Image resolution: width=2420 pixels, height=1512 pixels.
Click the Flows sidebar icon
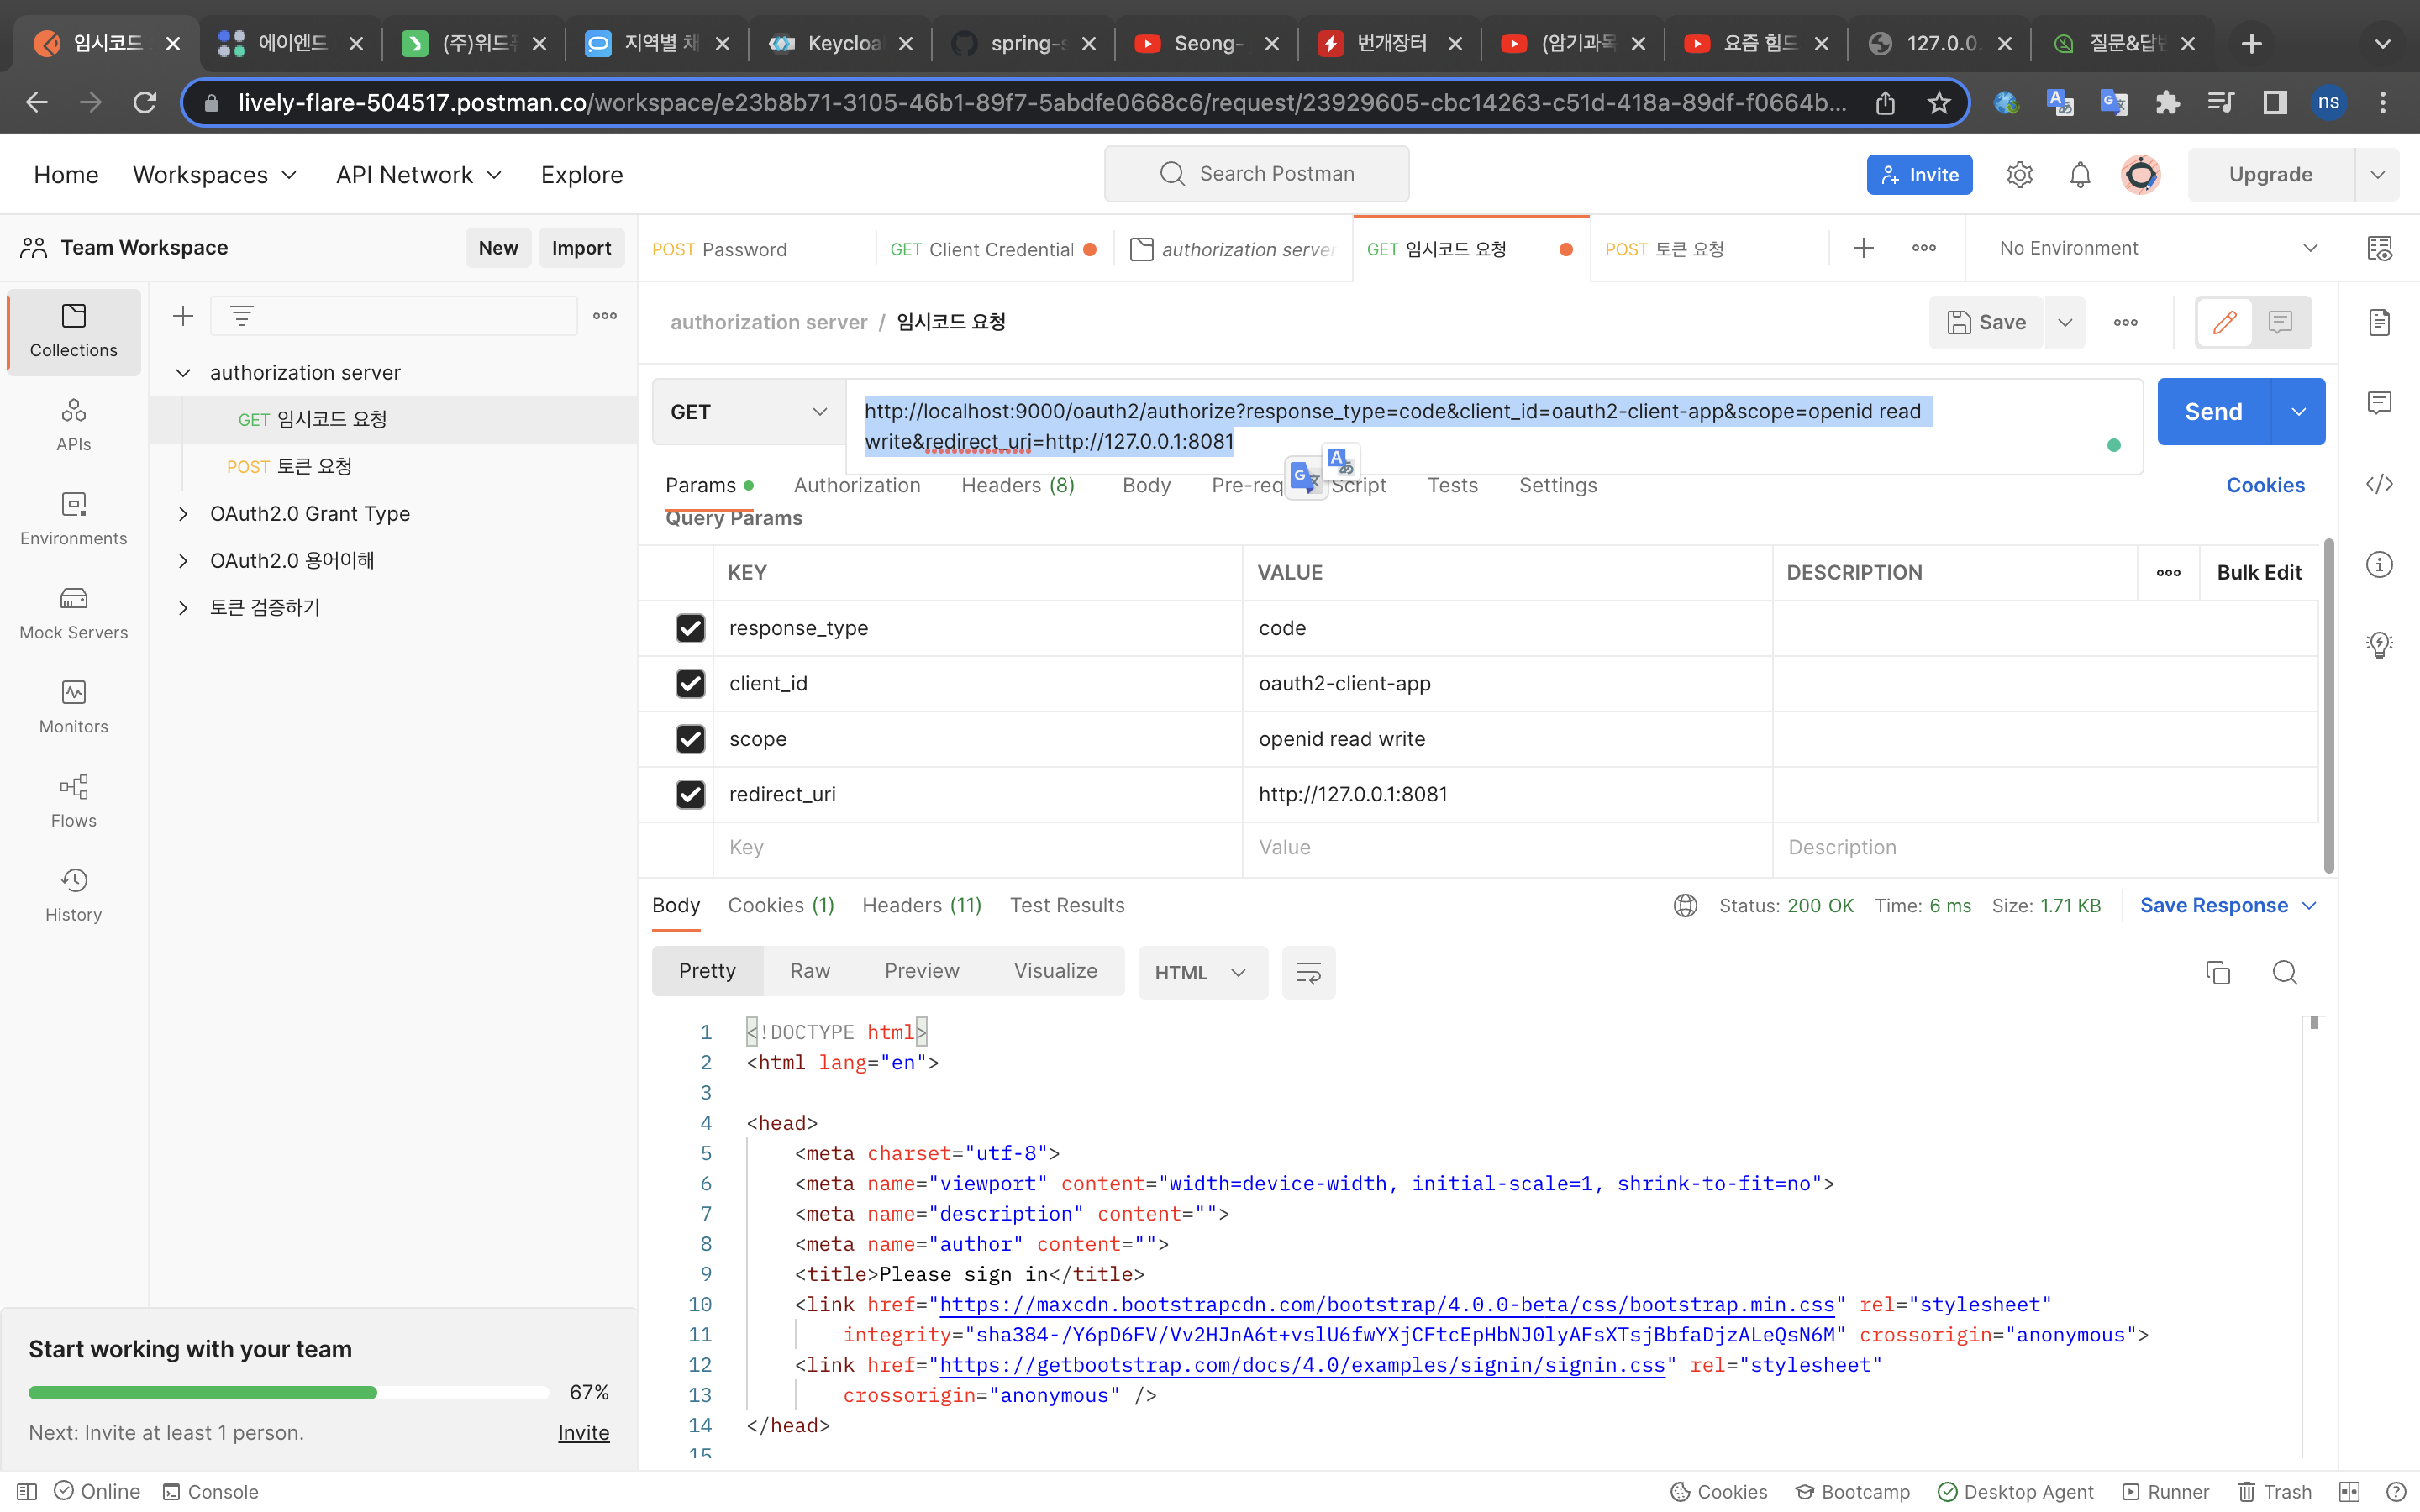[71, 800]
